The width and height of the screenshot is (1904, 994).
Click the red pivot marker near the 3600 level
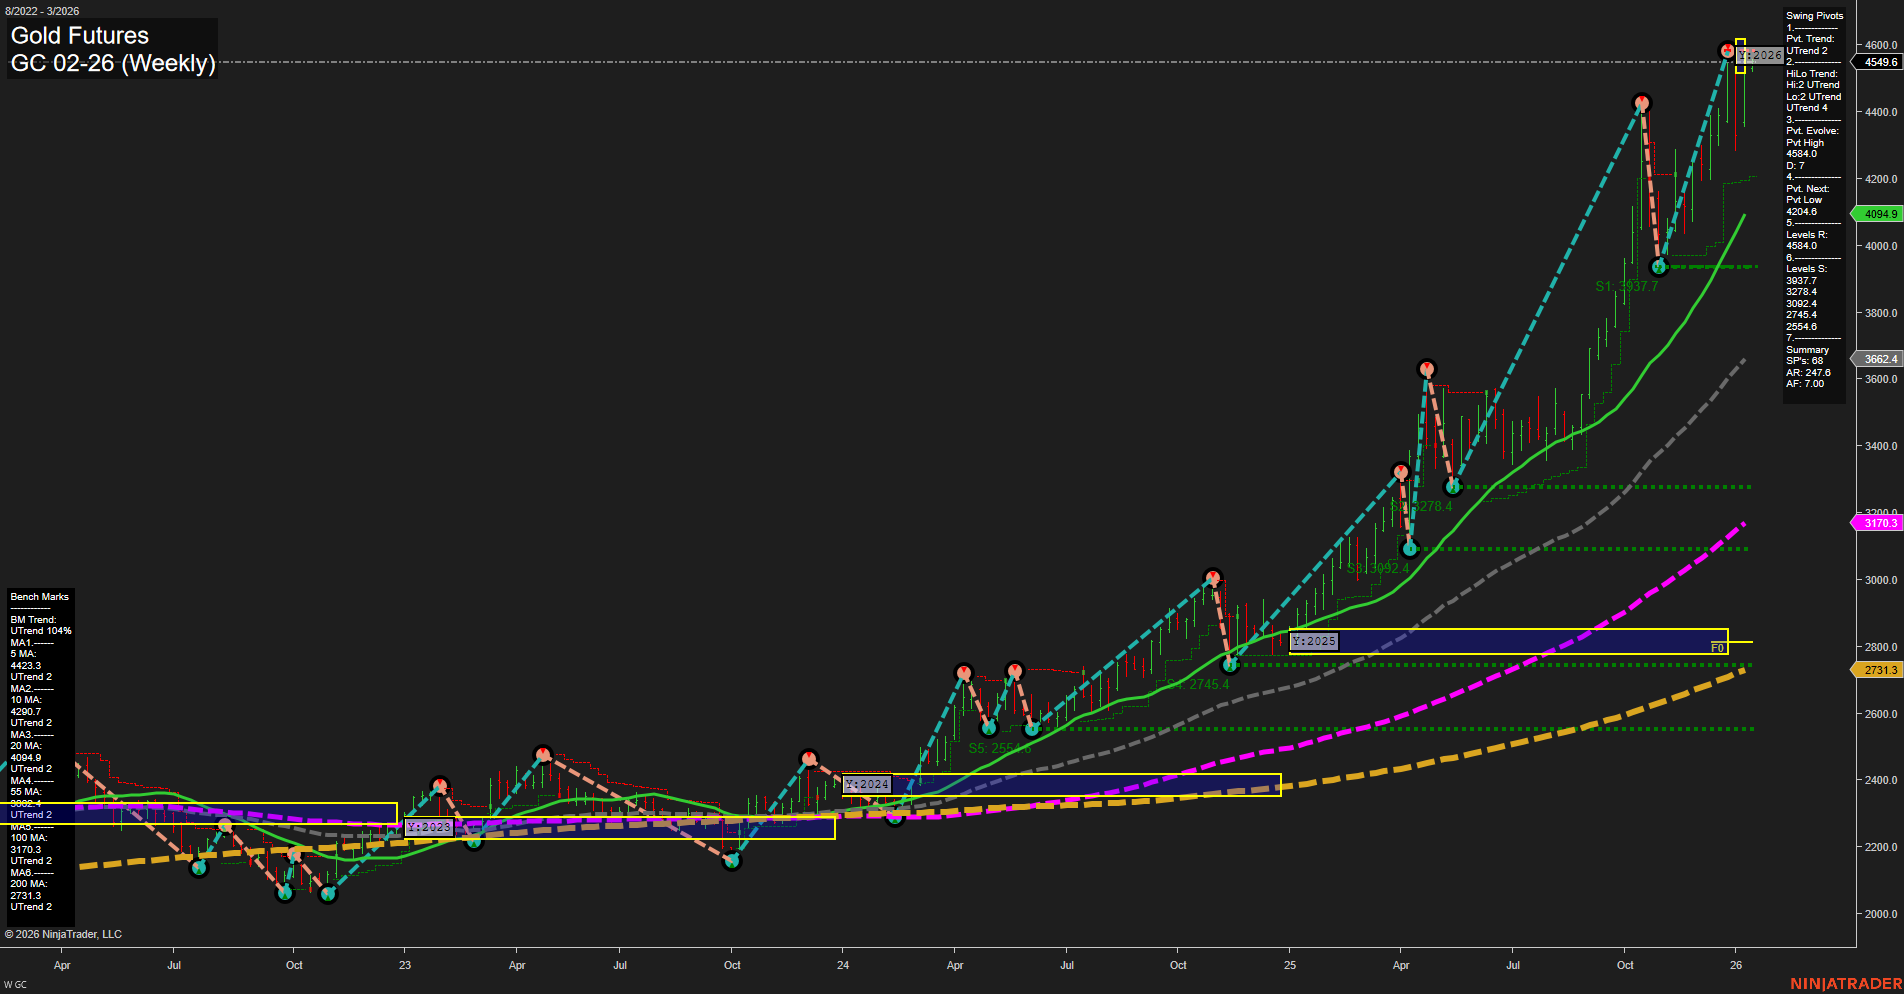(x=1426, y=368)
